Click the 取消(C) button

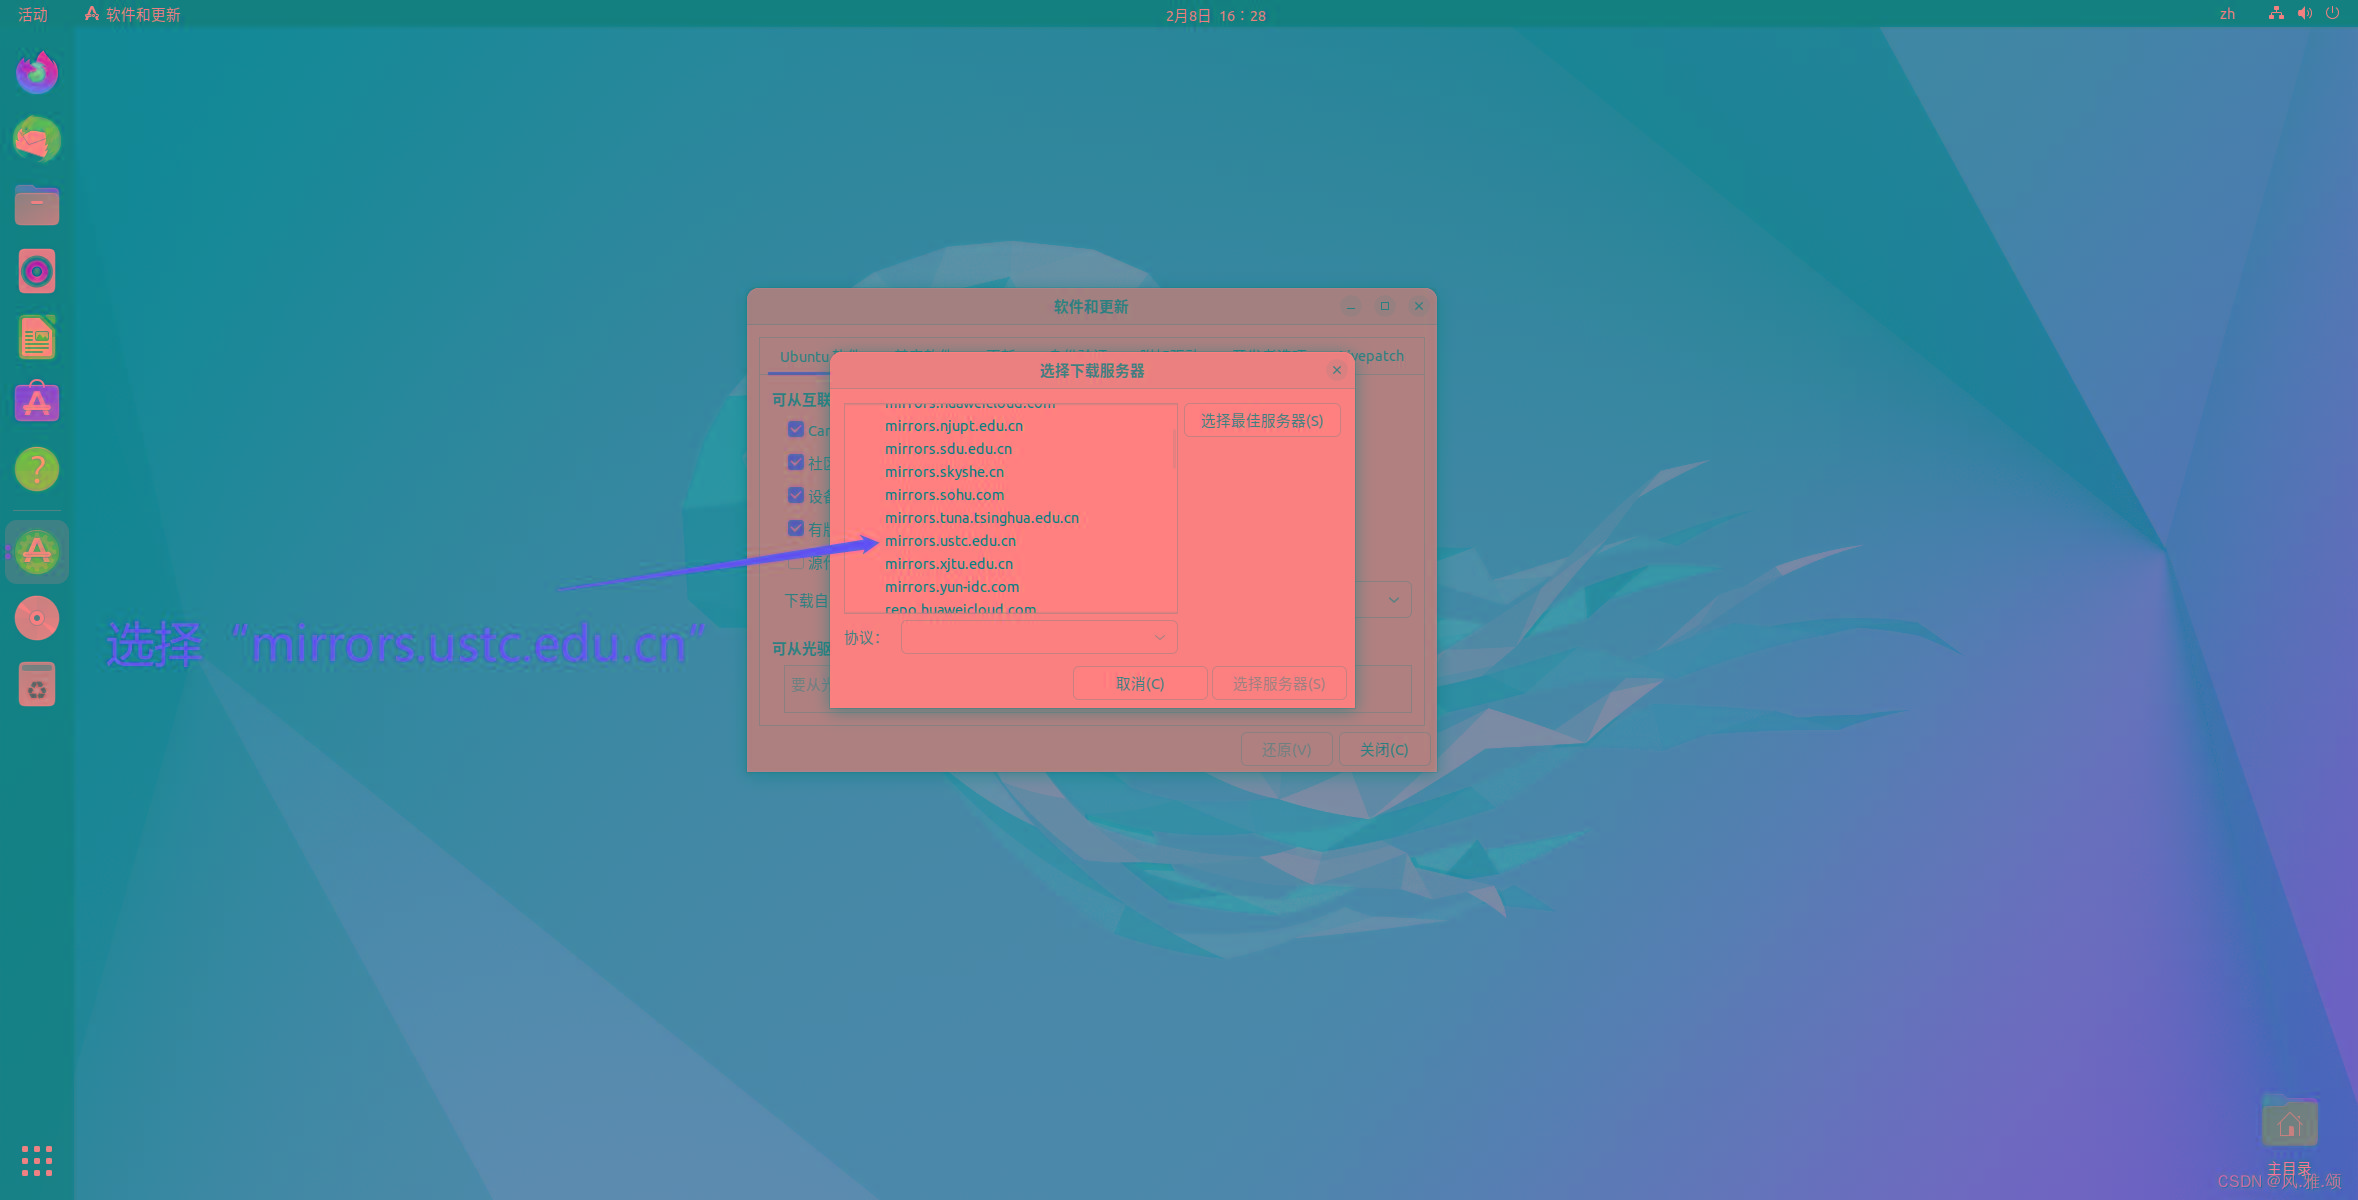(x=1140, y=684)
